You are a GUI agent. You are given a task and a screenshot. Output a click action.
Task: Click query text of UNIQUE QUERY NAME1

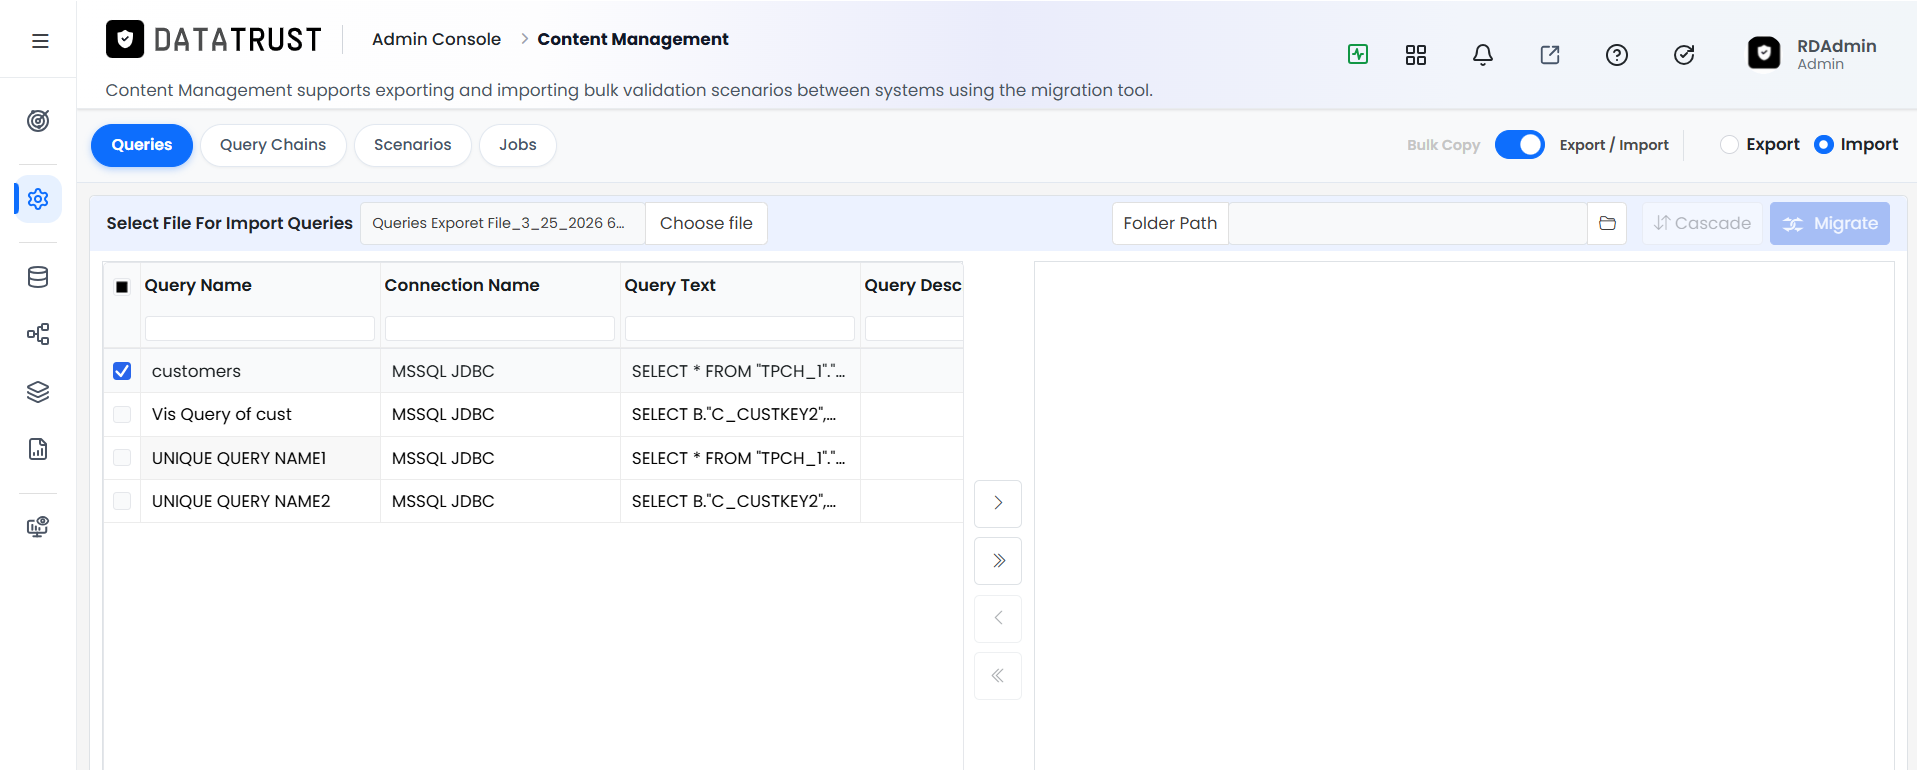tap(738, 458)
